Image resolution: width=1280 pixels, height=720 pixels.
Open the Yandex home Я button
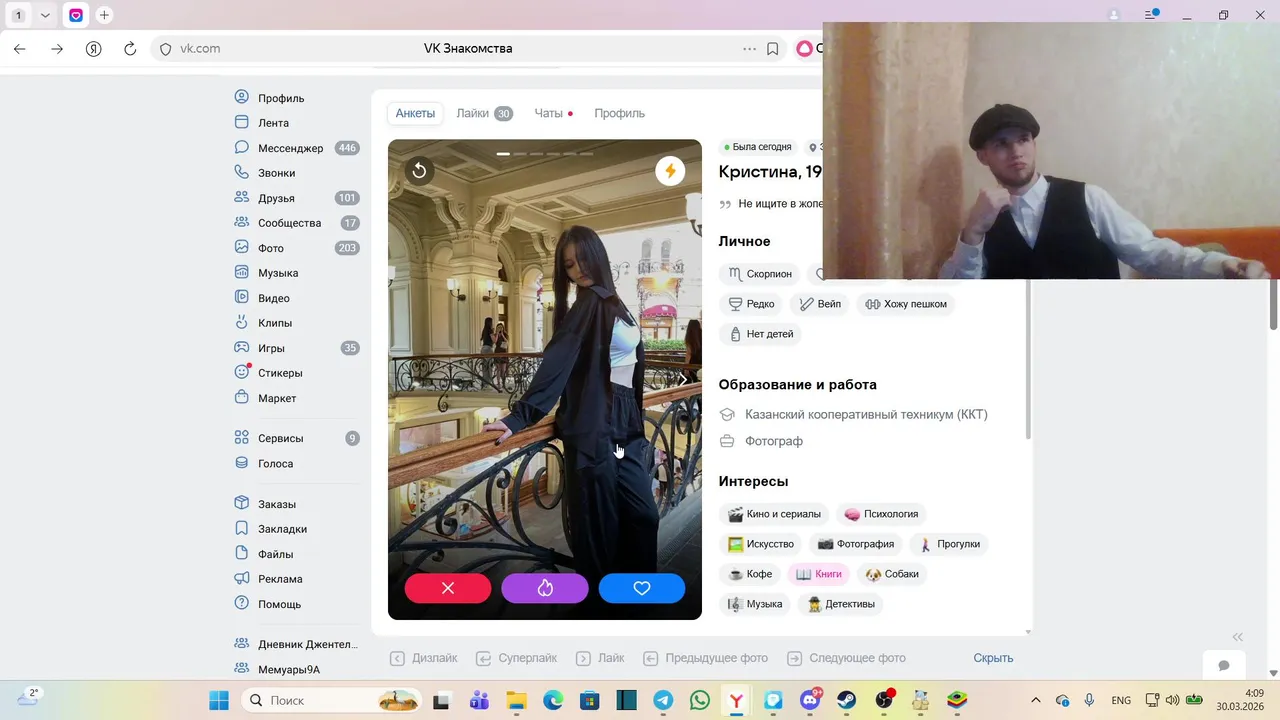(x=93, y=48)
